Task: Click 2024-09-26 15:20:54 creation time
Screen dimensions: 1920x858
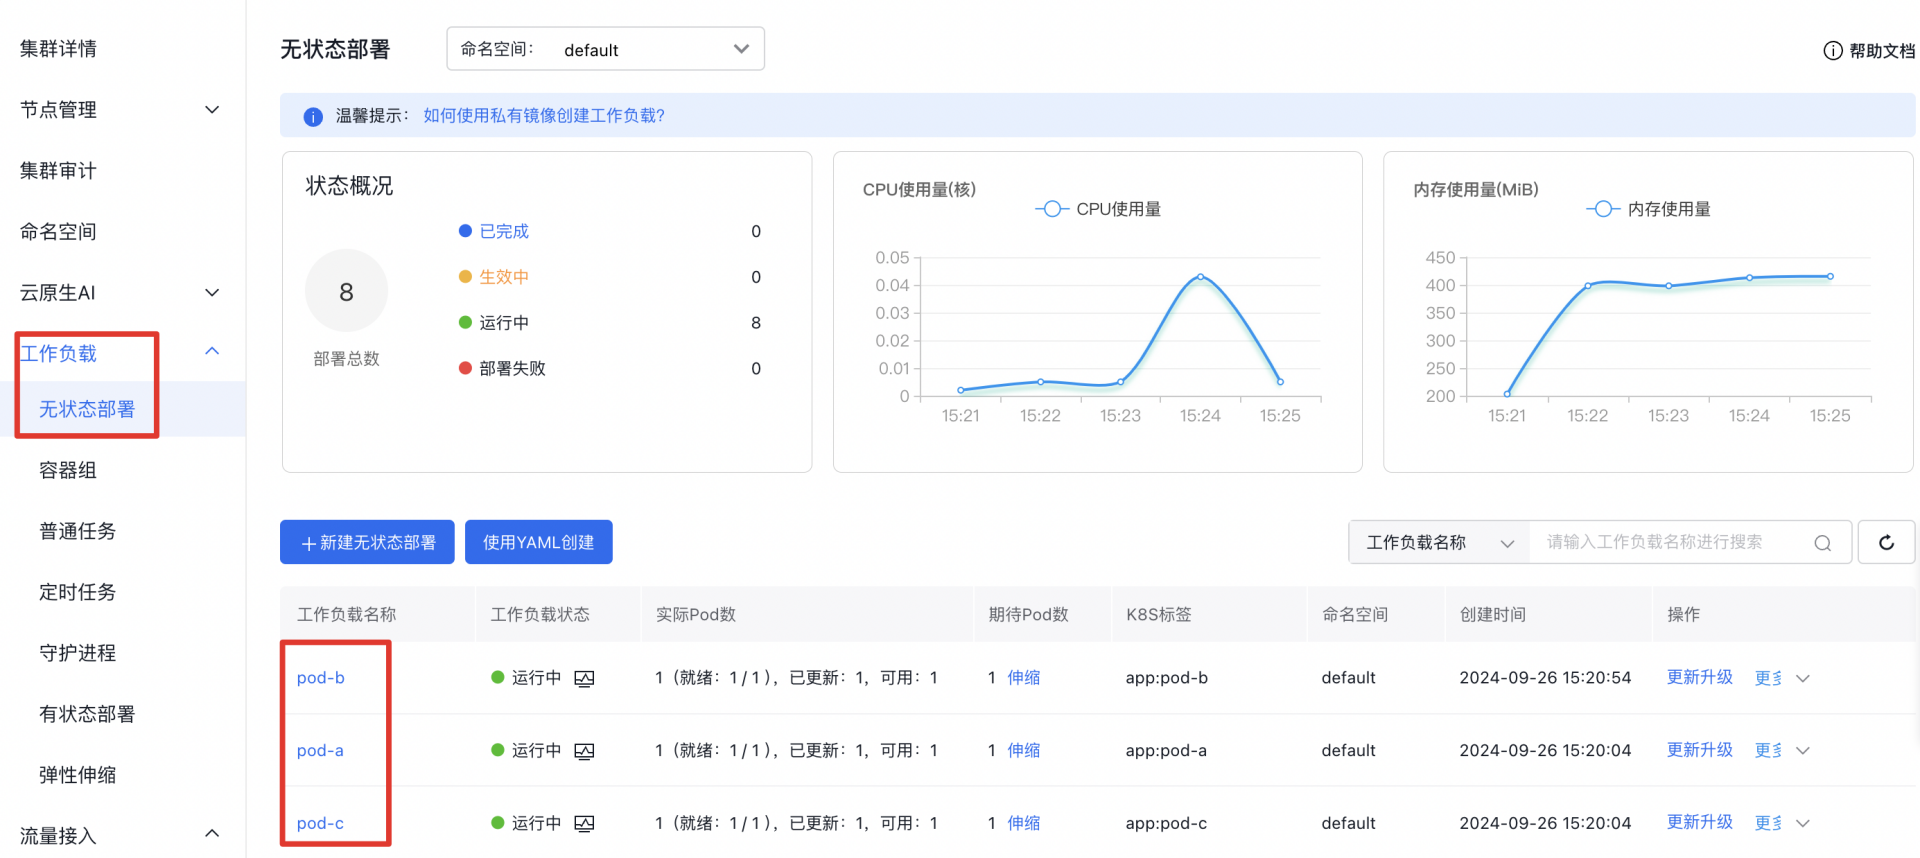Action: [1545, 678]
